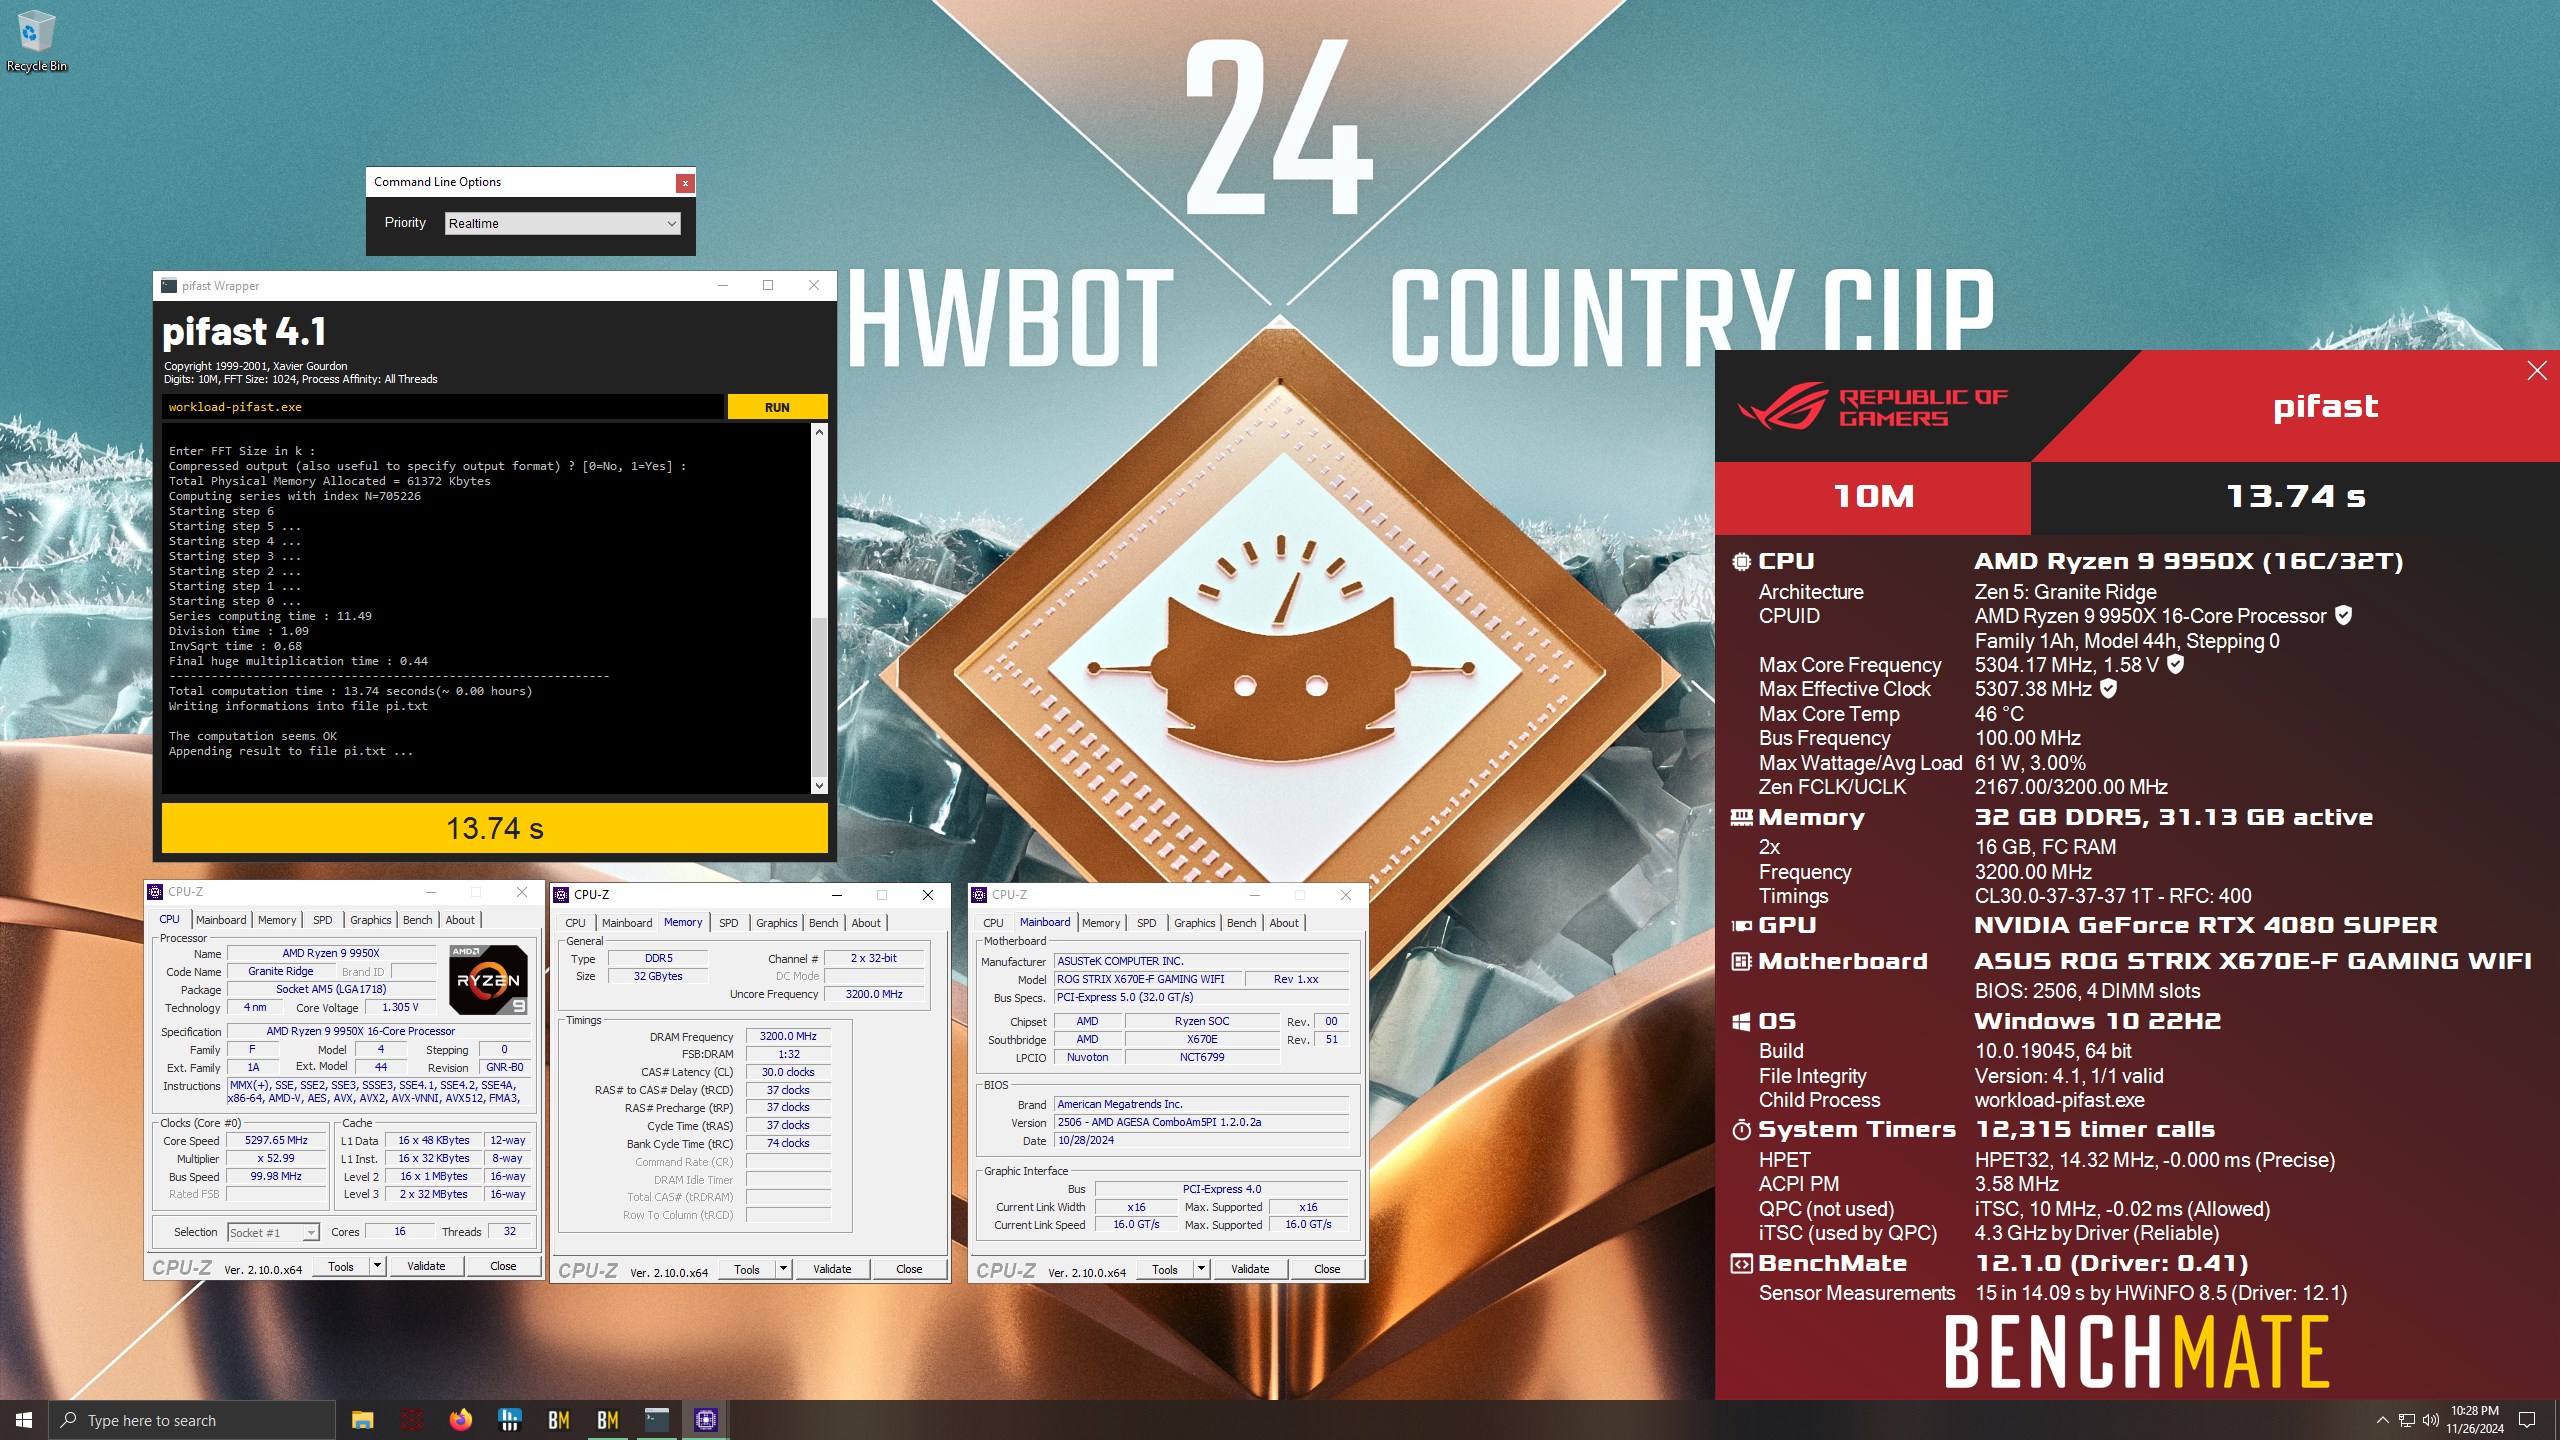Click pifast console scrollbar up arrow
This screenshot has height=1440, width=2560.
820,432
